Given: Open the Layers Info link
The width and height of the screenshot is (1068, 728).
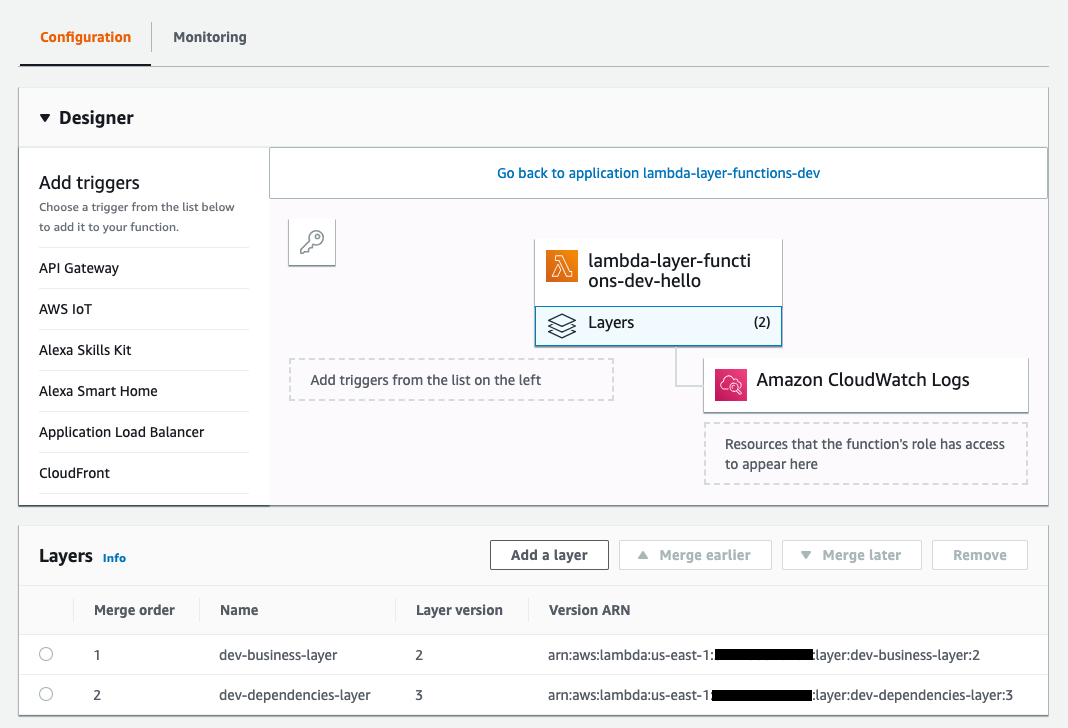Looking at the screenshot, I should tap(114, 558).
